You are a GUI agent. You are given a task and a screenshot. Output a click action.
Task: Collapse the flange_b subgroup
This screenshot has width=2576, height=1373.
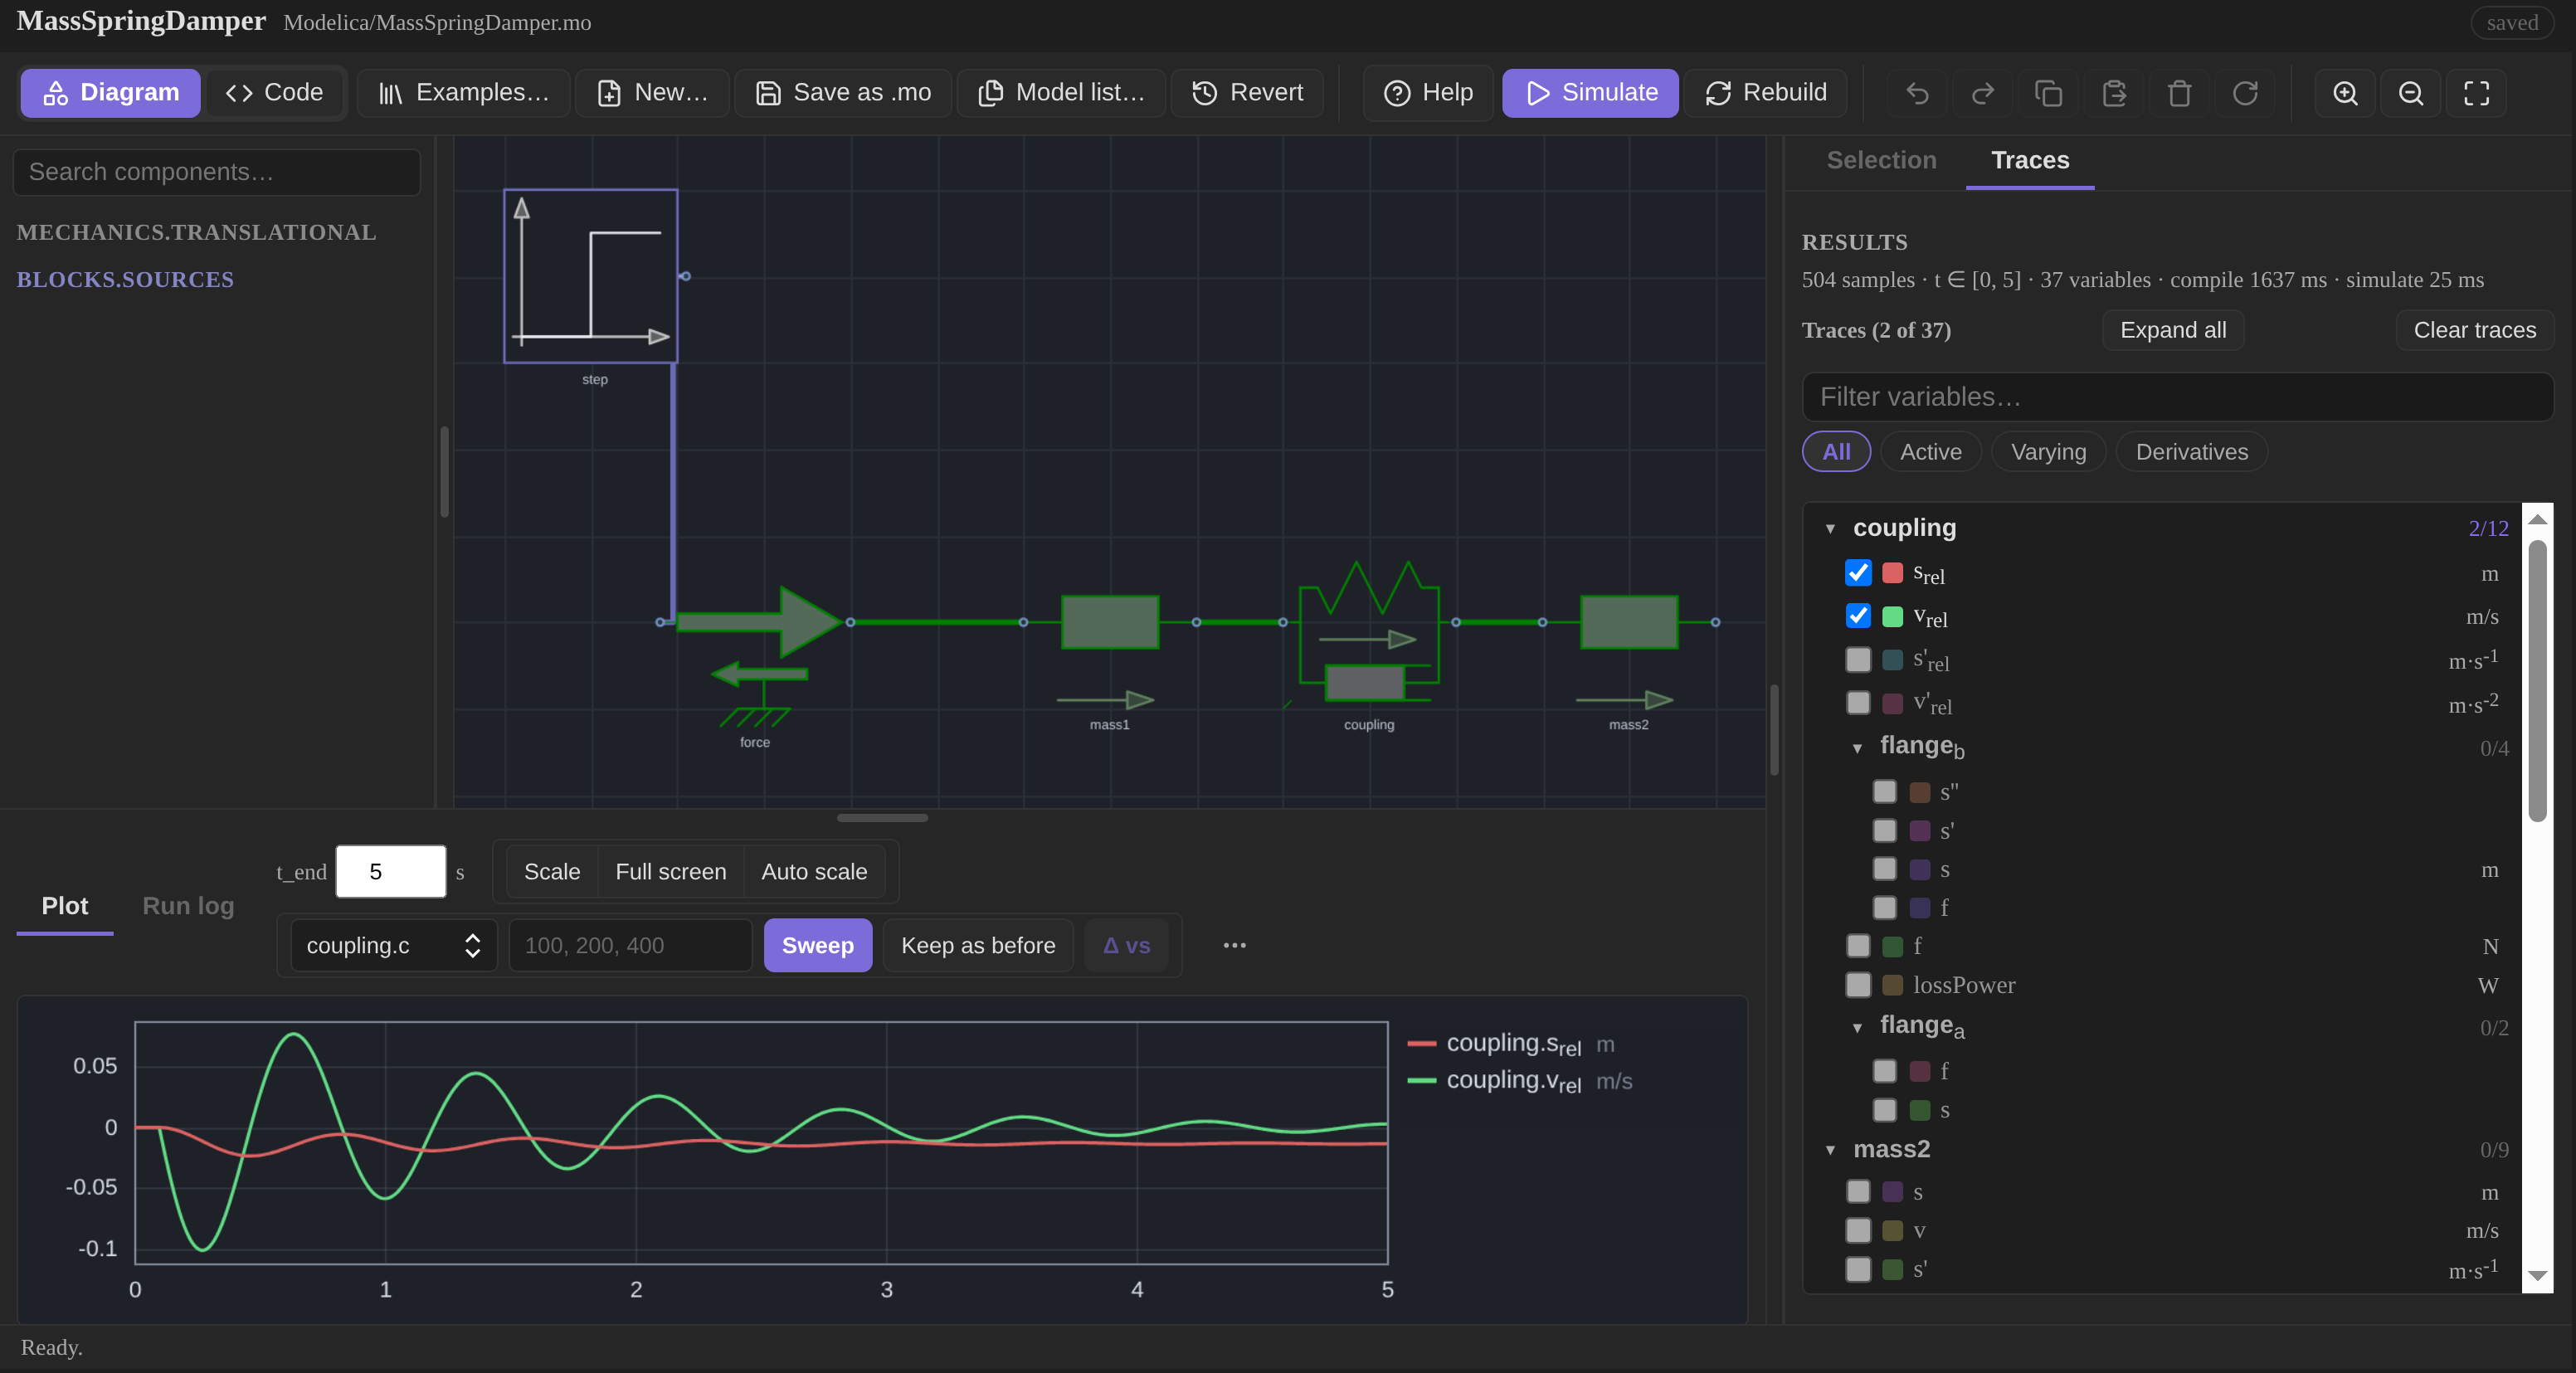(1857, 748)
